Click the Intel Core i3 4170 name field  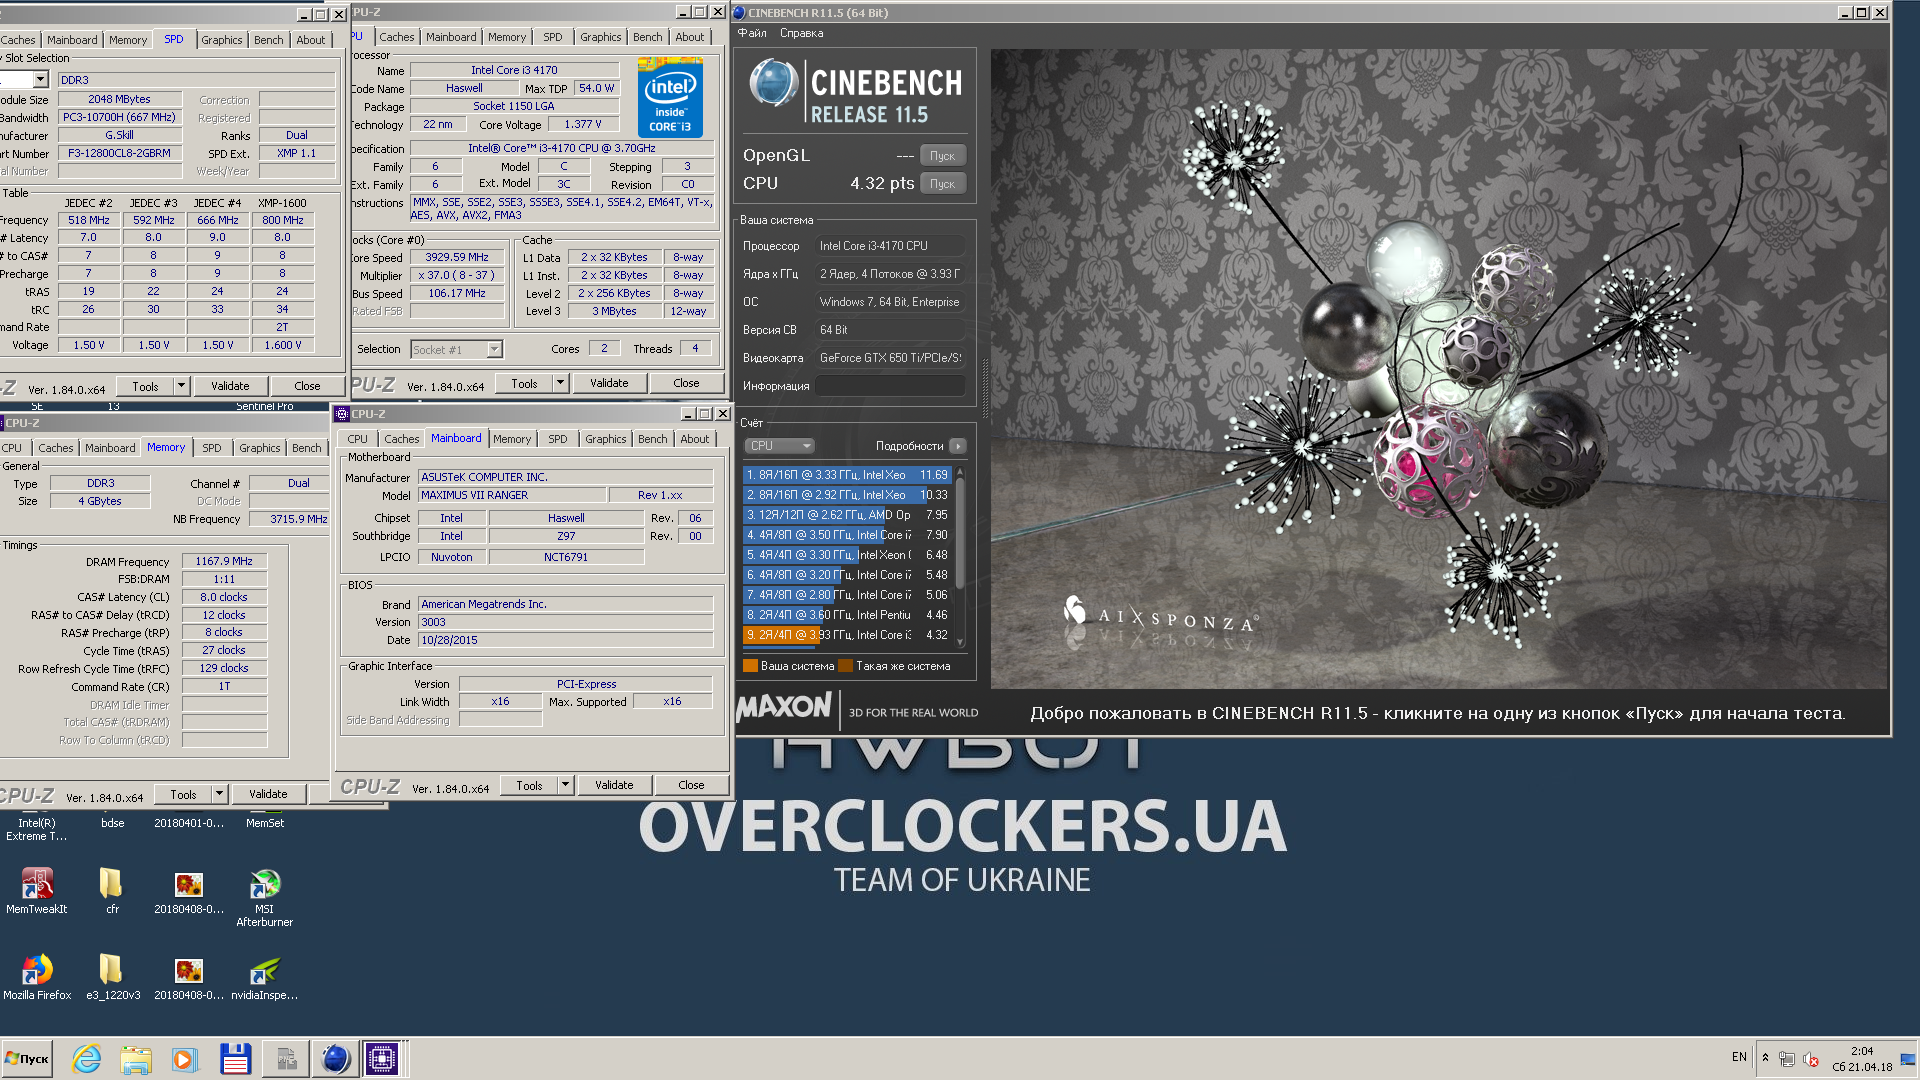pyautogui.click(x=514, y=70)
